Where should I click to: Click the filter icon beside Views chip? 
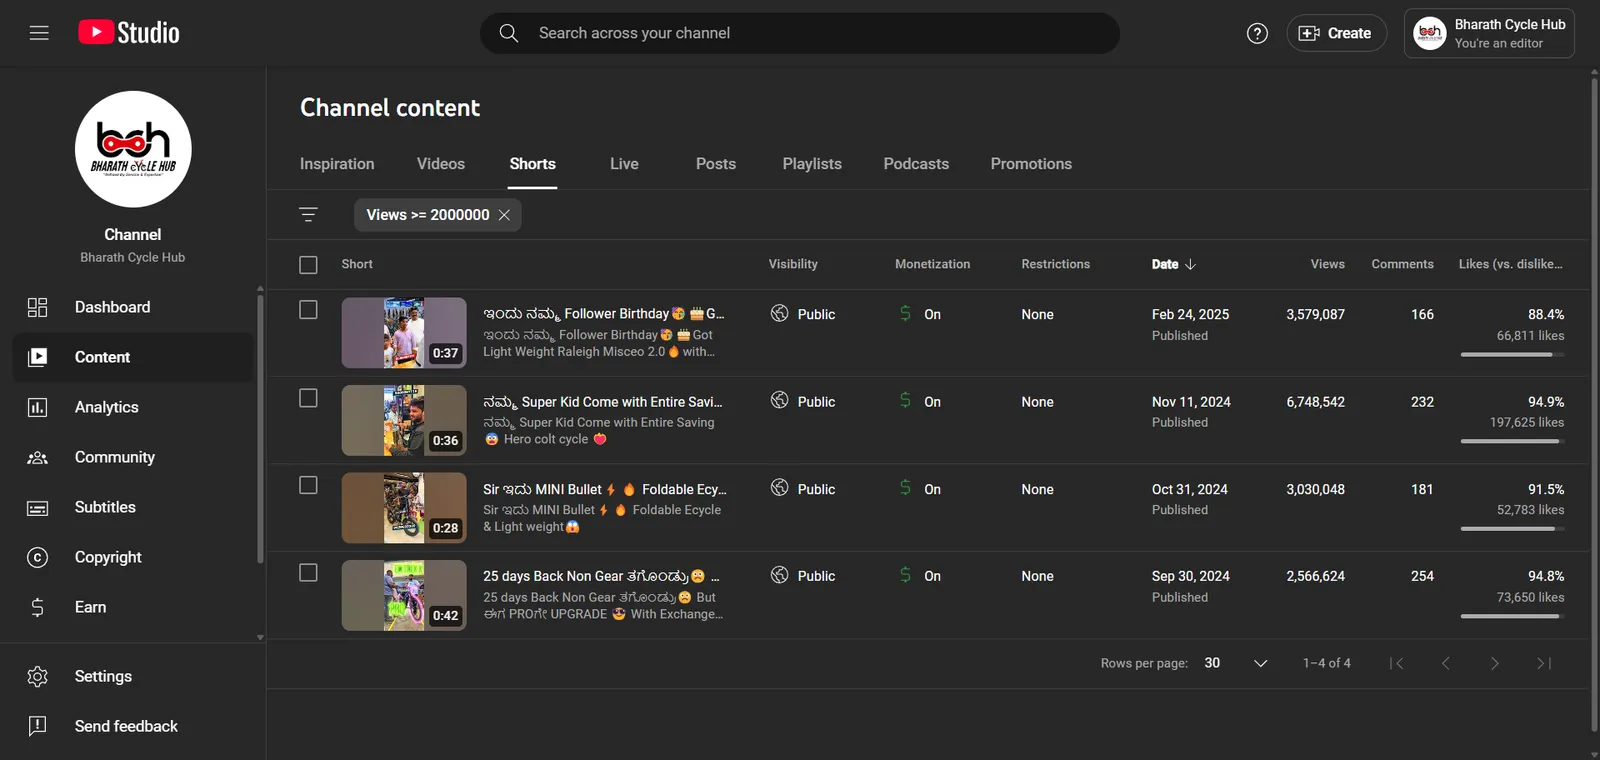coord(308,215)
